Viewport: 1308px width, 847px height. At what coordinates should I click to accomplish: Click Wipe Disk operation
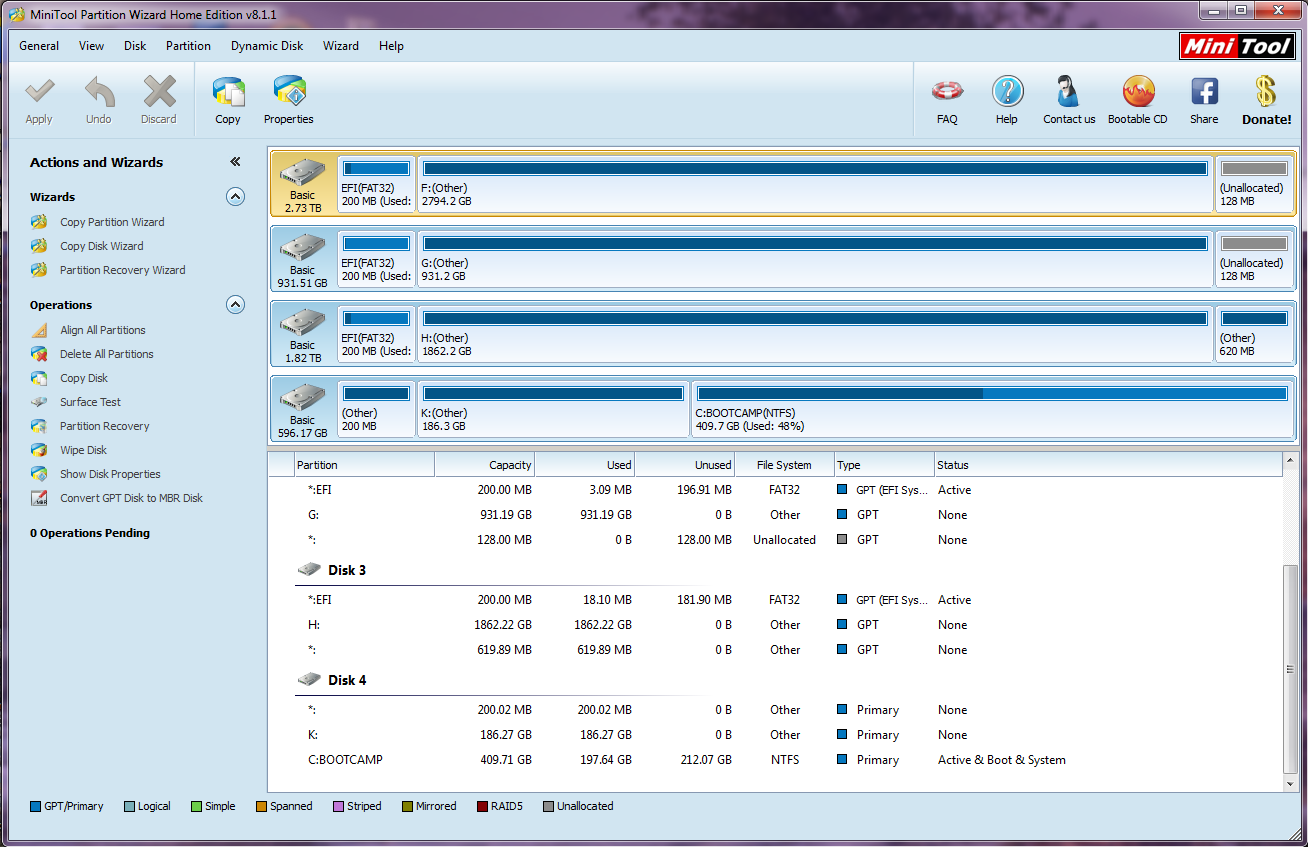pyautogui.click(x=83, y=450)
